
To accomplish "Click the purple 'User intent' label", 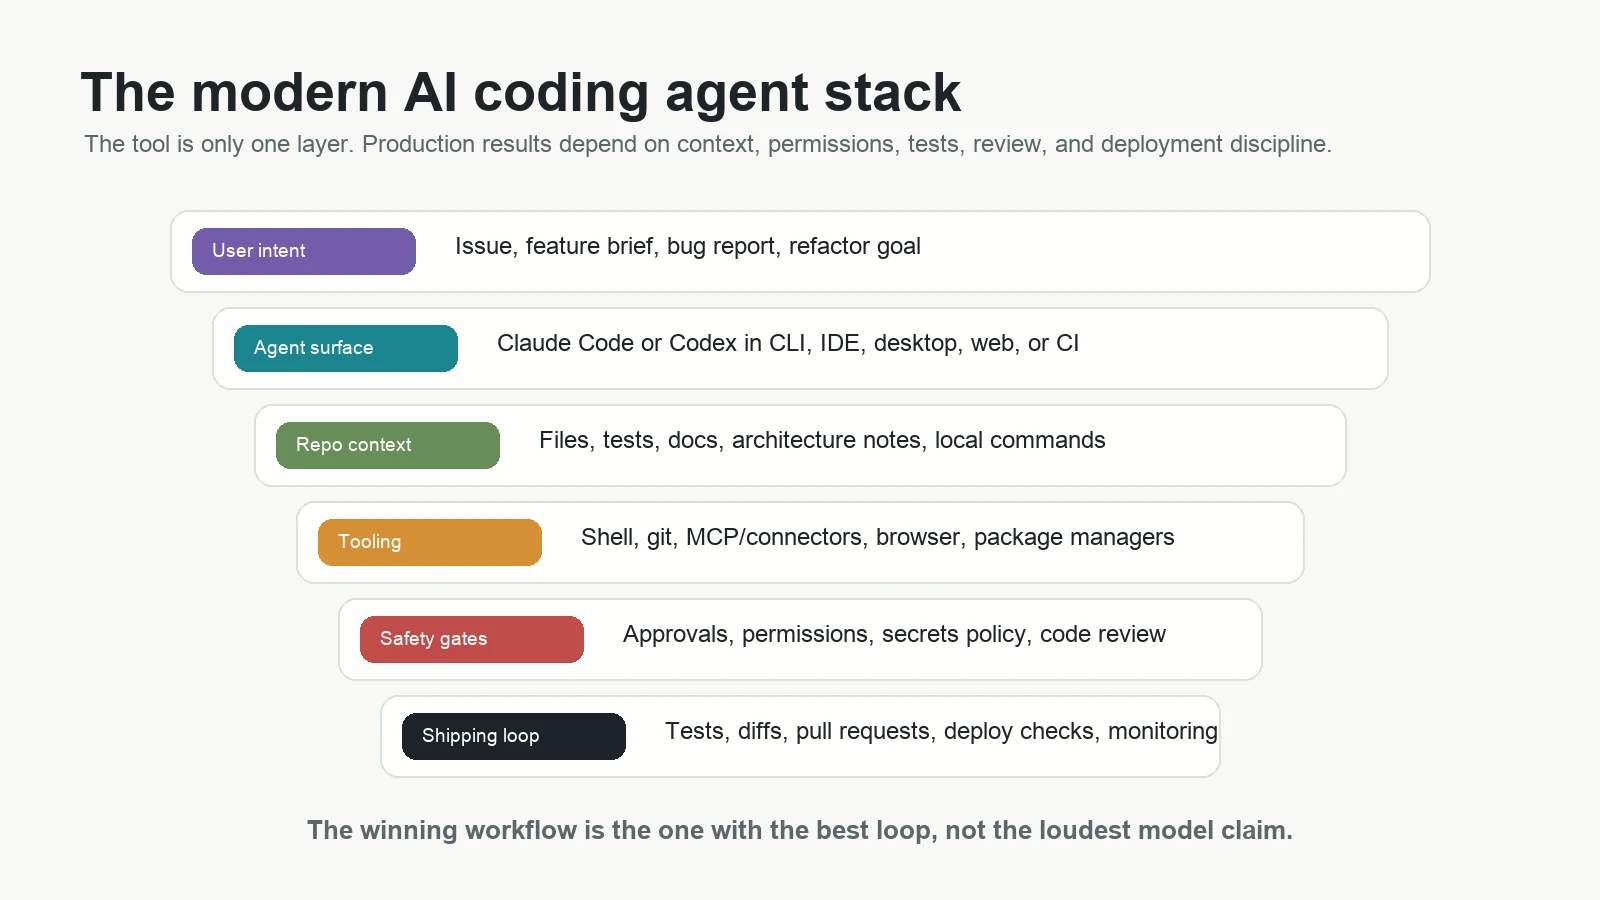I will (x=304, y=251).
